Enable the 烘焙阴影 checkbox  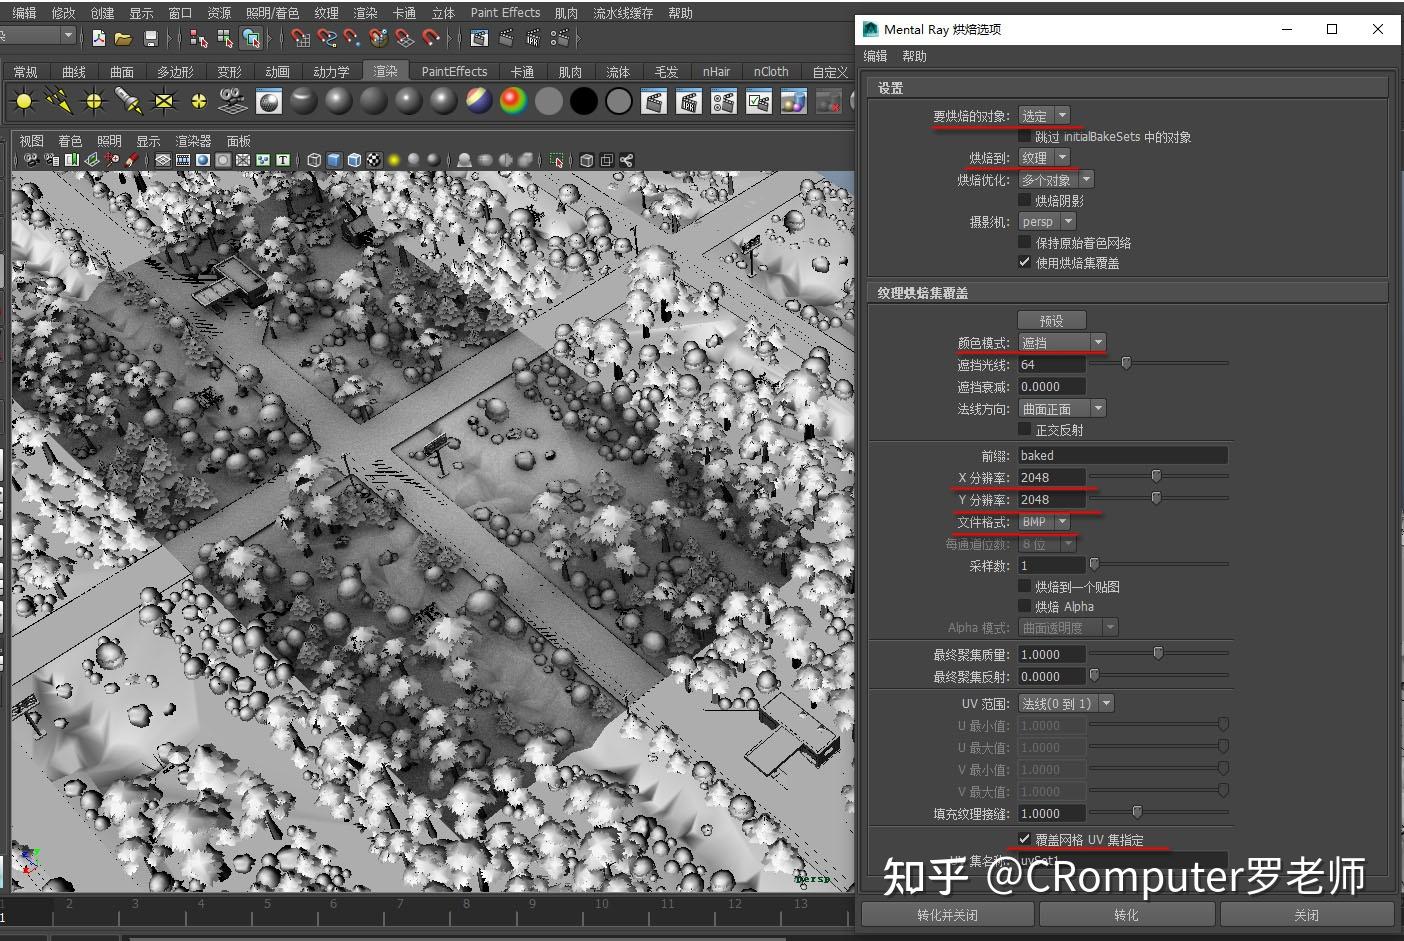(1026, 200)
